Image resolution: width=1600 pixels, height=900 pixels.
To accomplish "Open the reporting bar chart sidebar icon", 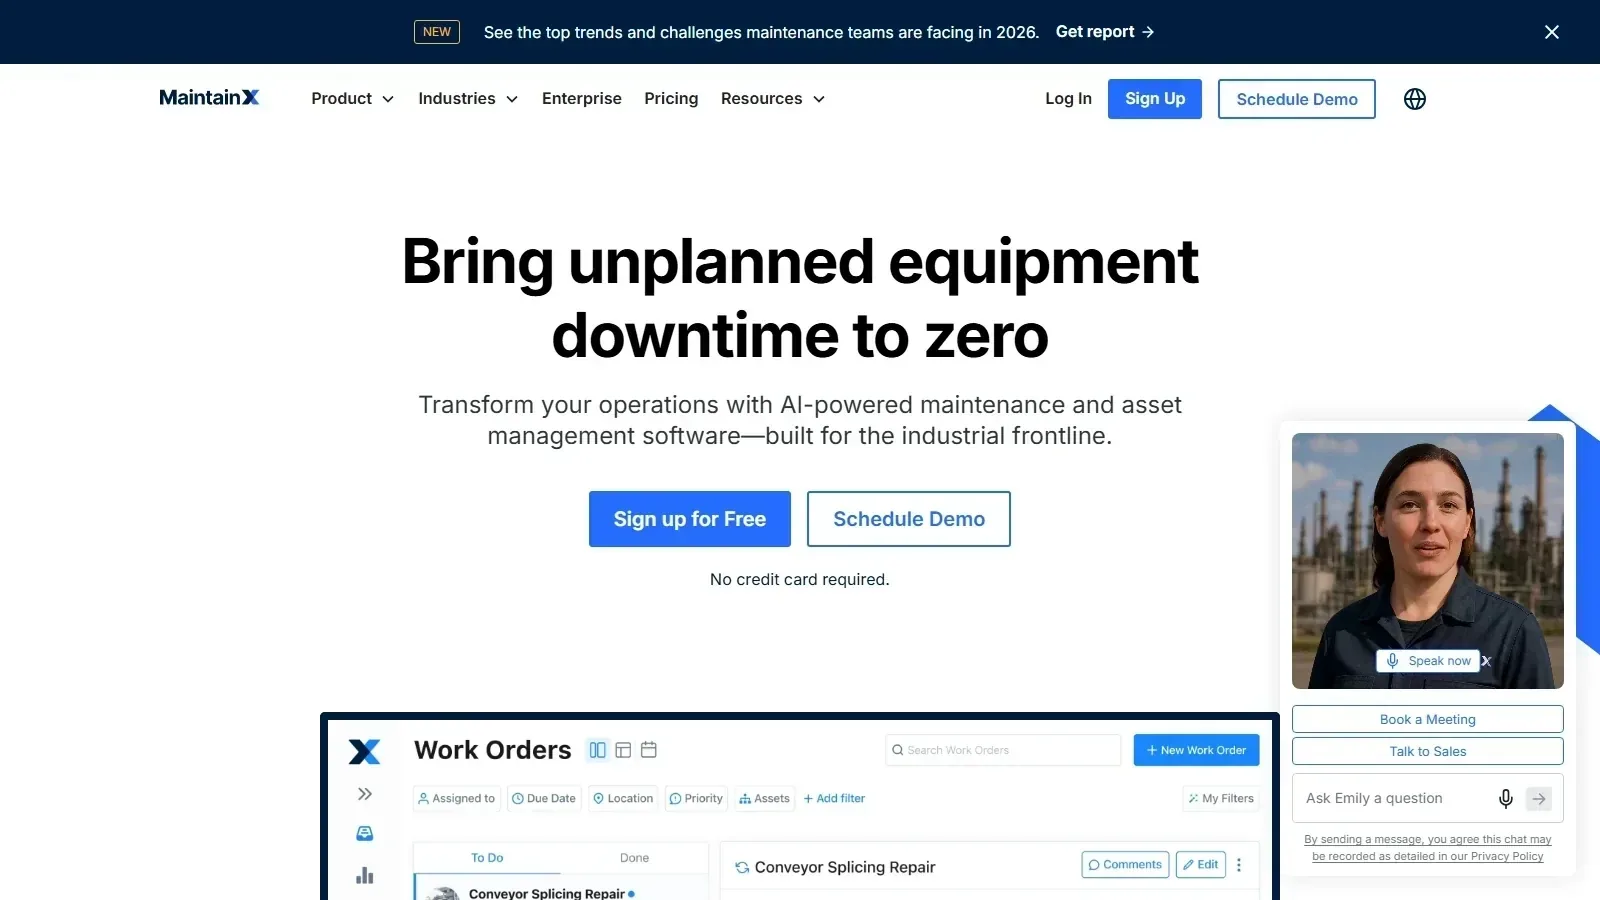I will [x=365, y=876].
